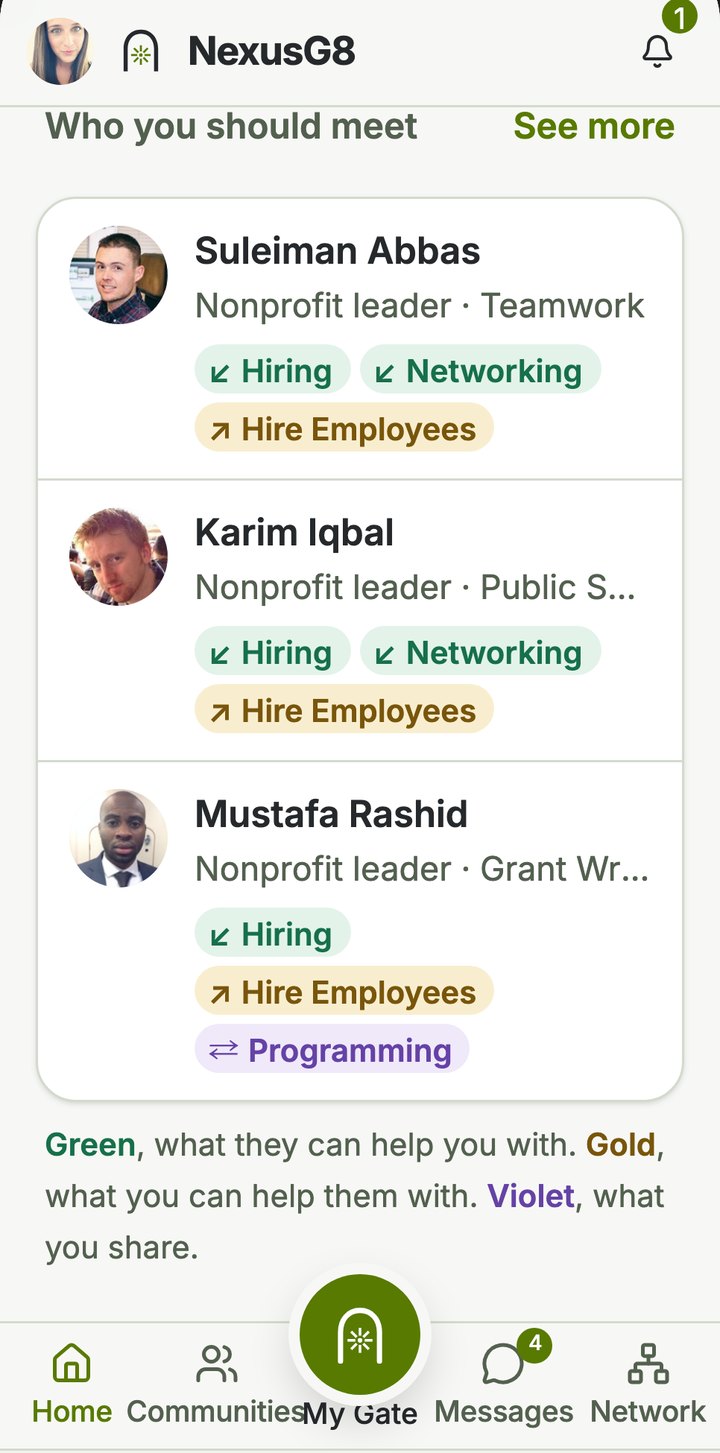View Mustafa Rashid's profile photo
This screenshot has width=720, height=1453.
click(118, 839)
